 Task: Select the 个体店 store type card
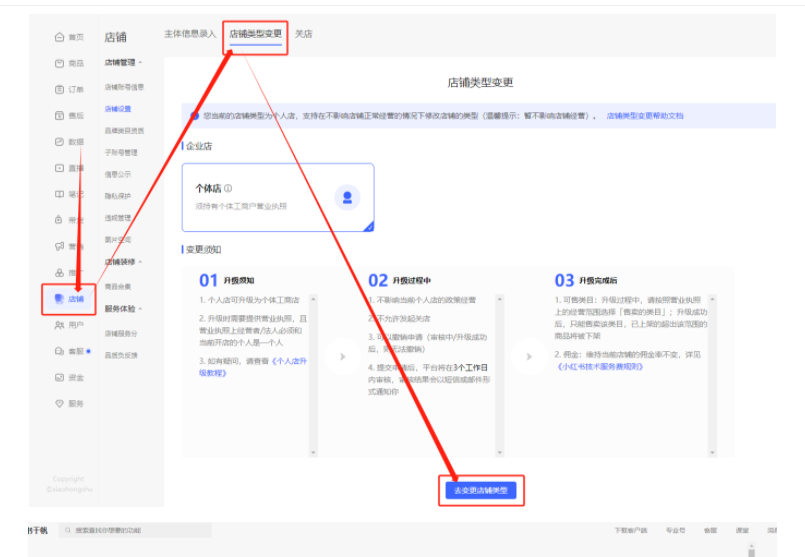click(x=278, y=198)
